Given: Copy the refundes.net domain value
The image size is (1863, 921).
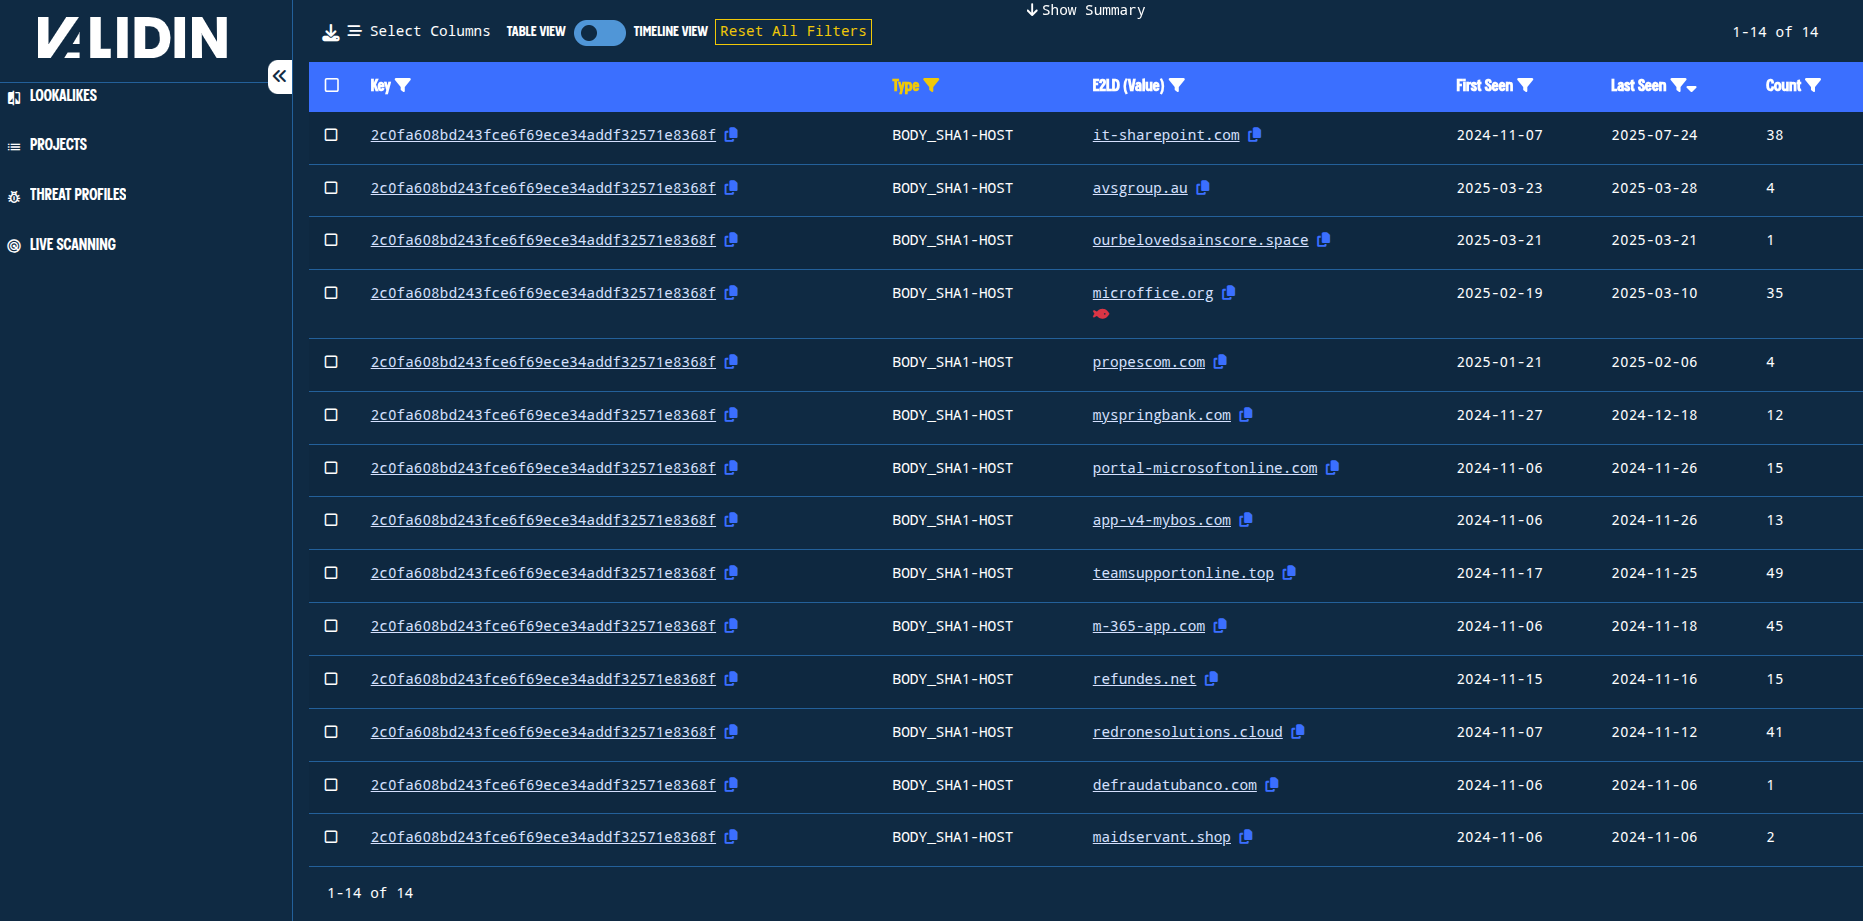Looking at the screenshot, I should [1211, 679].
